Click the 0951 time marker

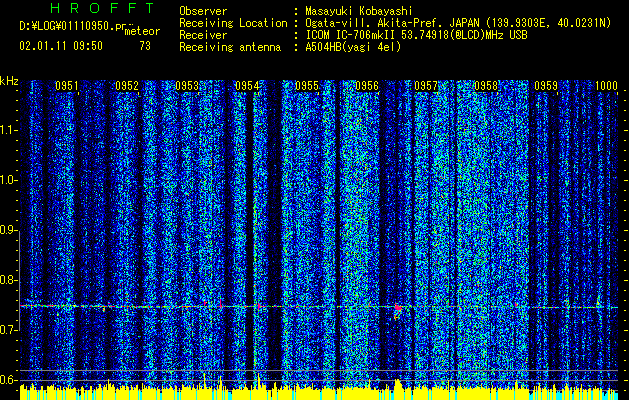[67, 85]
